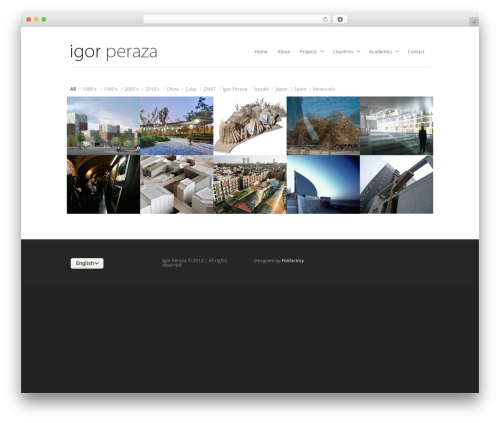Select the All filter
This screenshot has width=500, height=423.
73,89
